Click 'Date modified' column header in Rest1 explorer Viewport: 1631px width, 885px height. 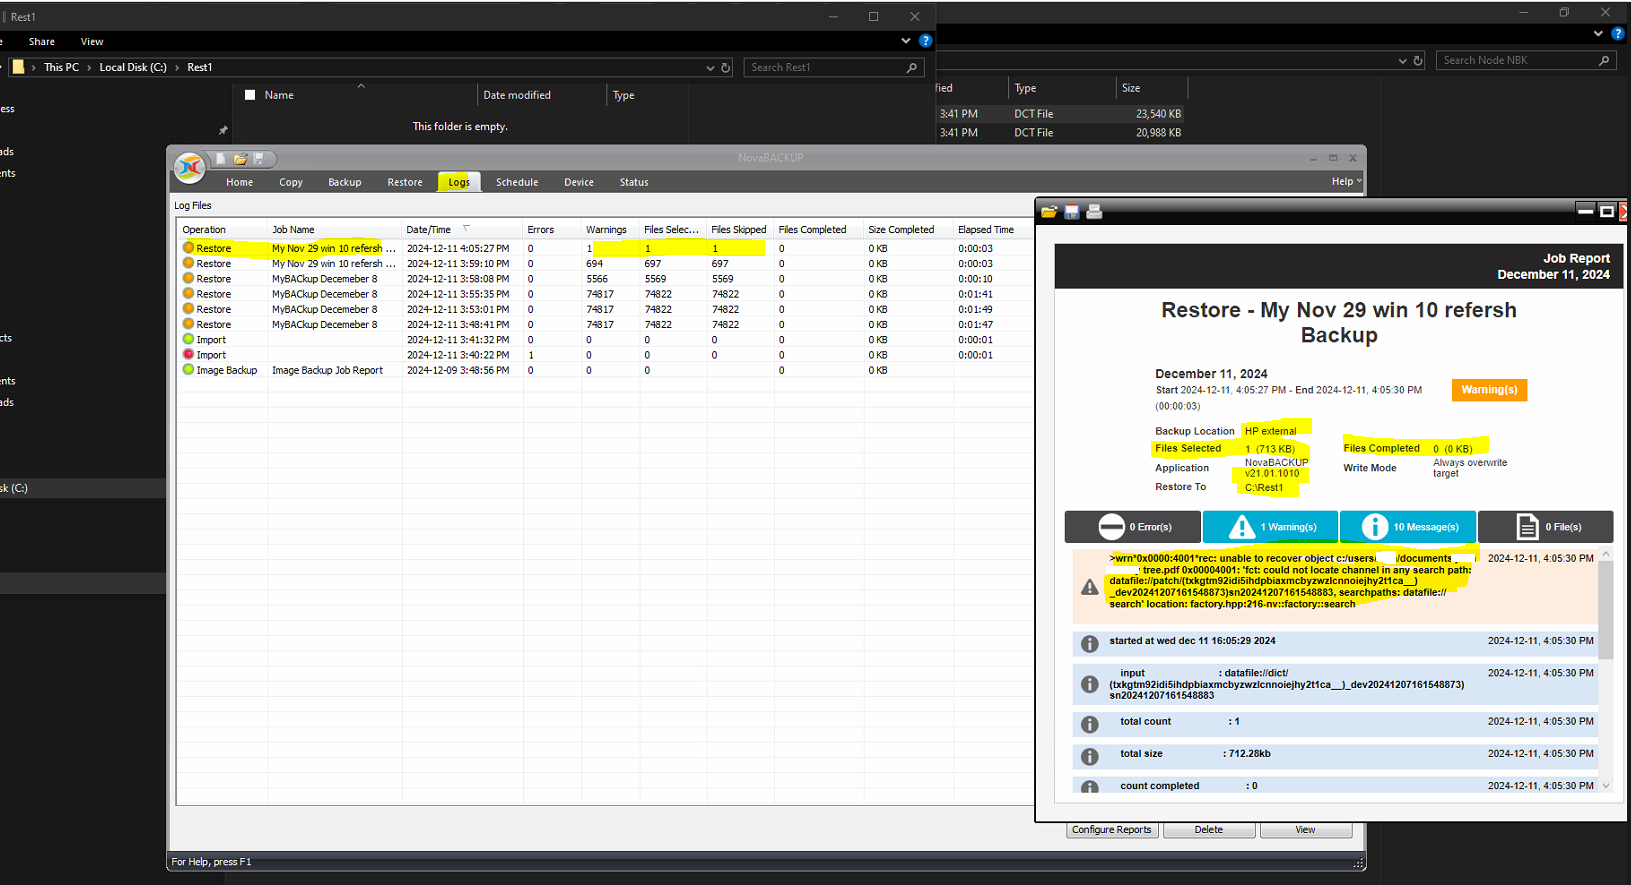(541, 95)
